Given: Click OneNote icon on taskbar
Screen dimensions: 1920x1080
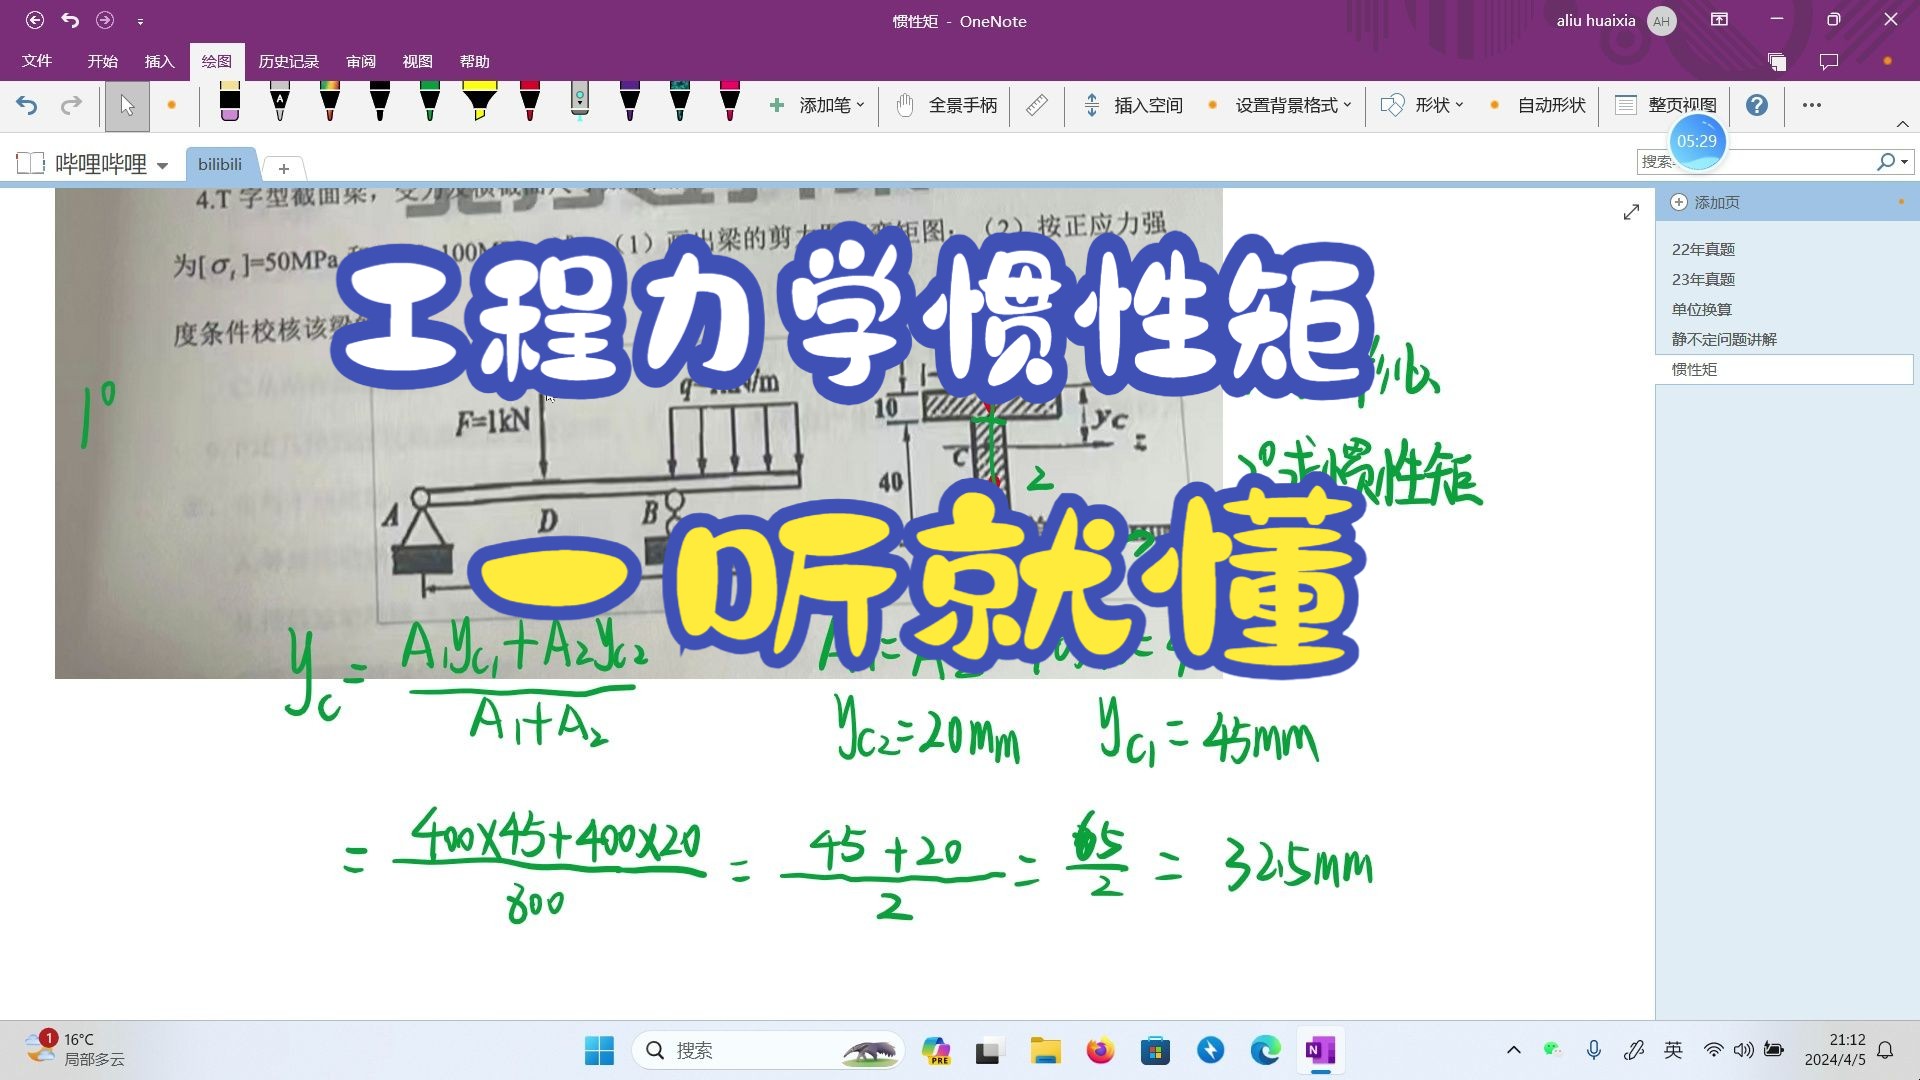Looking at the screenshot, I should (1320, 1051).
